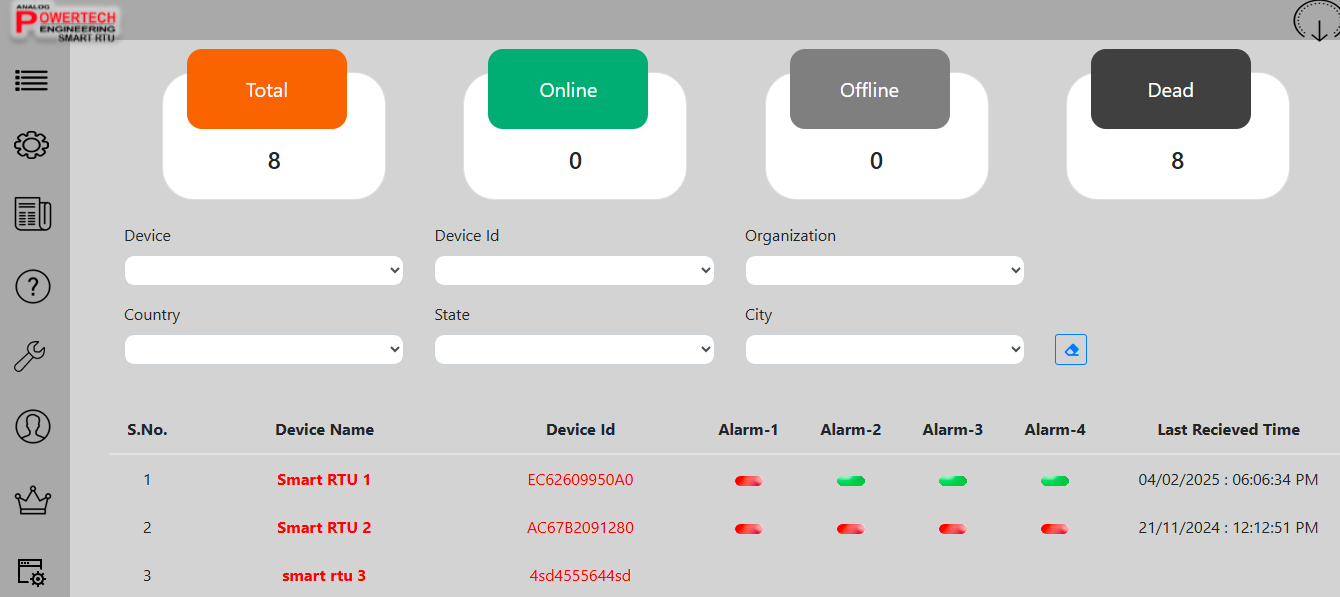Open the window settings icon at sidebar bottom
Screen dimensions: 1340x597
[32, 572]
